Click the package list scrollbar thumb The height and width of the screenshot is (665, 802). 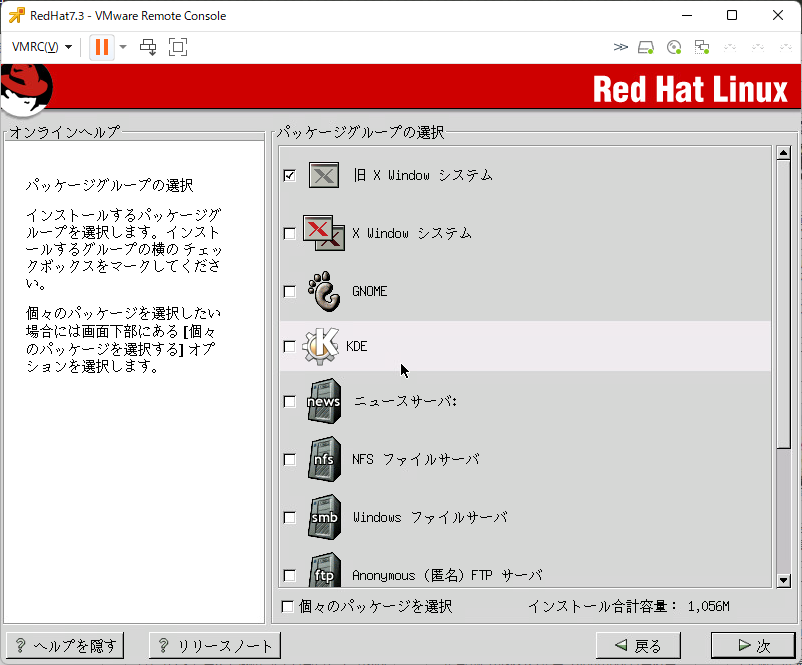783,304
